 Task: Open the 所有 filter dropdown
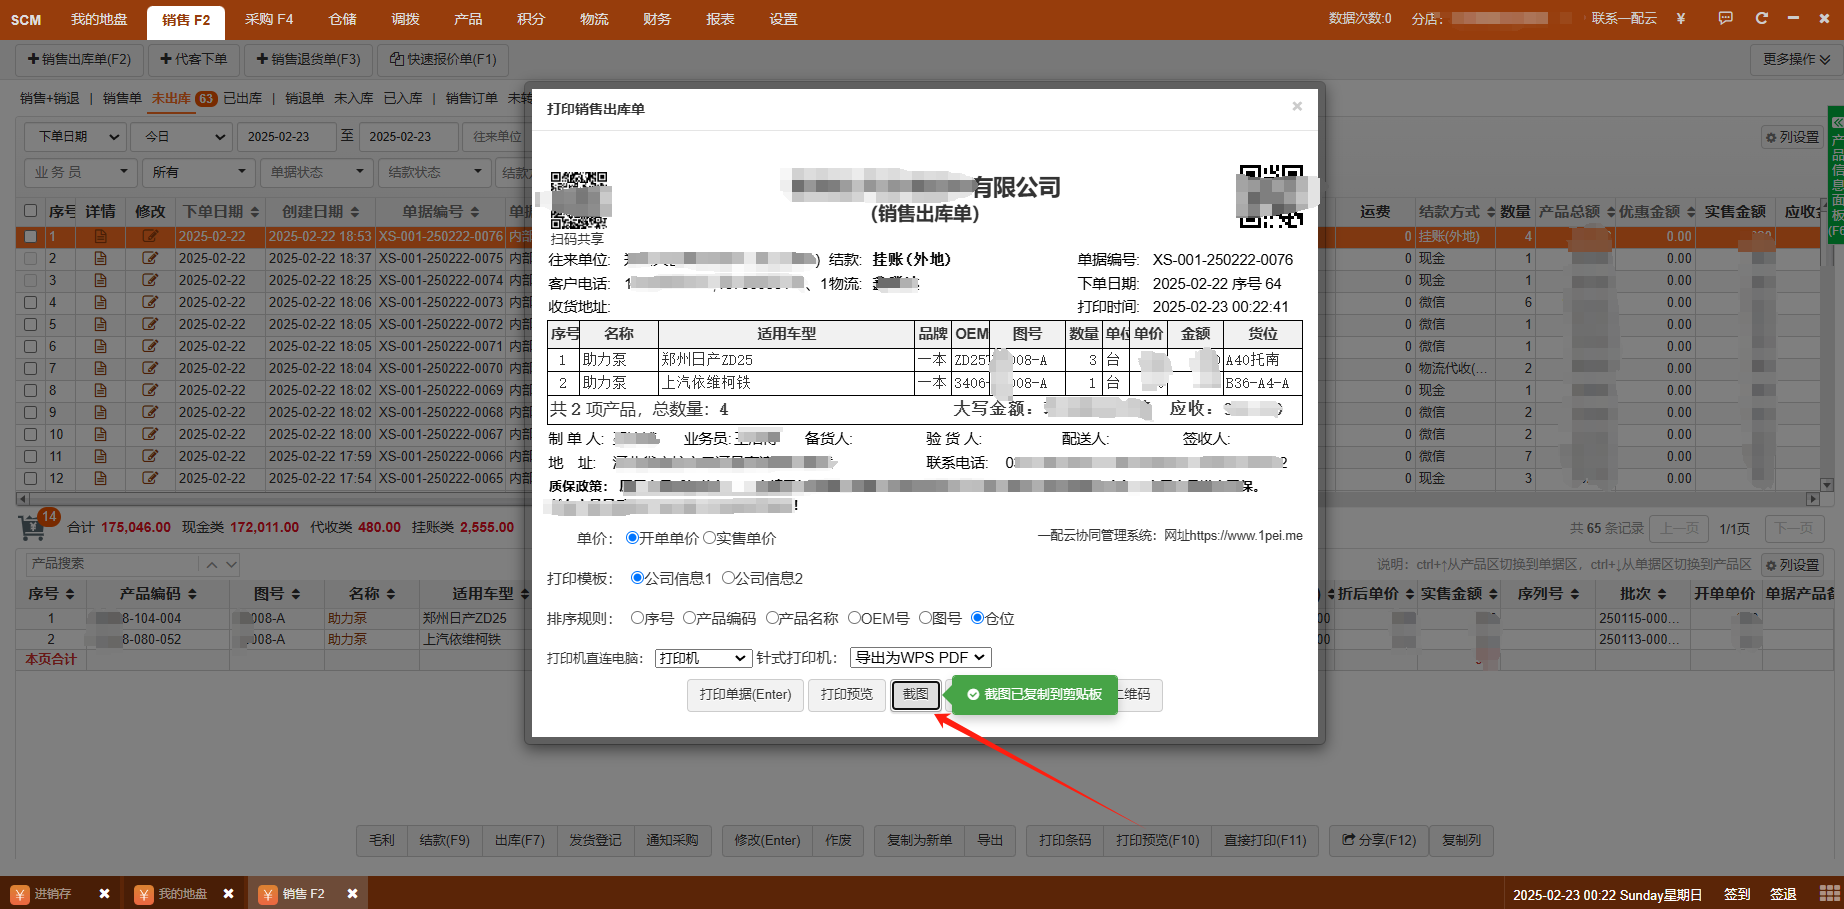tap(198, 172)
